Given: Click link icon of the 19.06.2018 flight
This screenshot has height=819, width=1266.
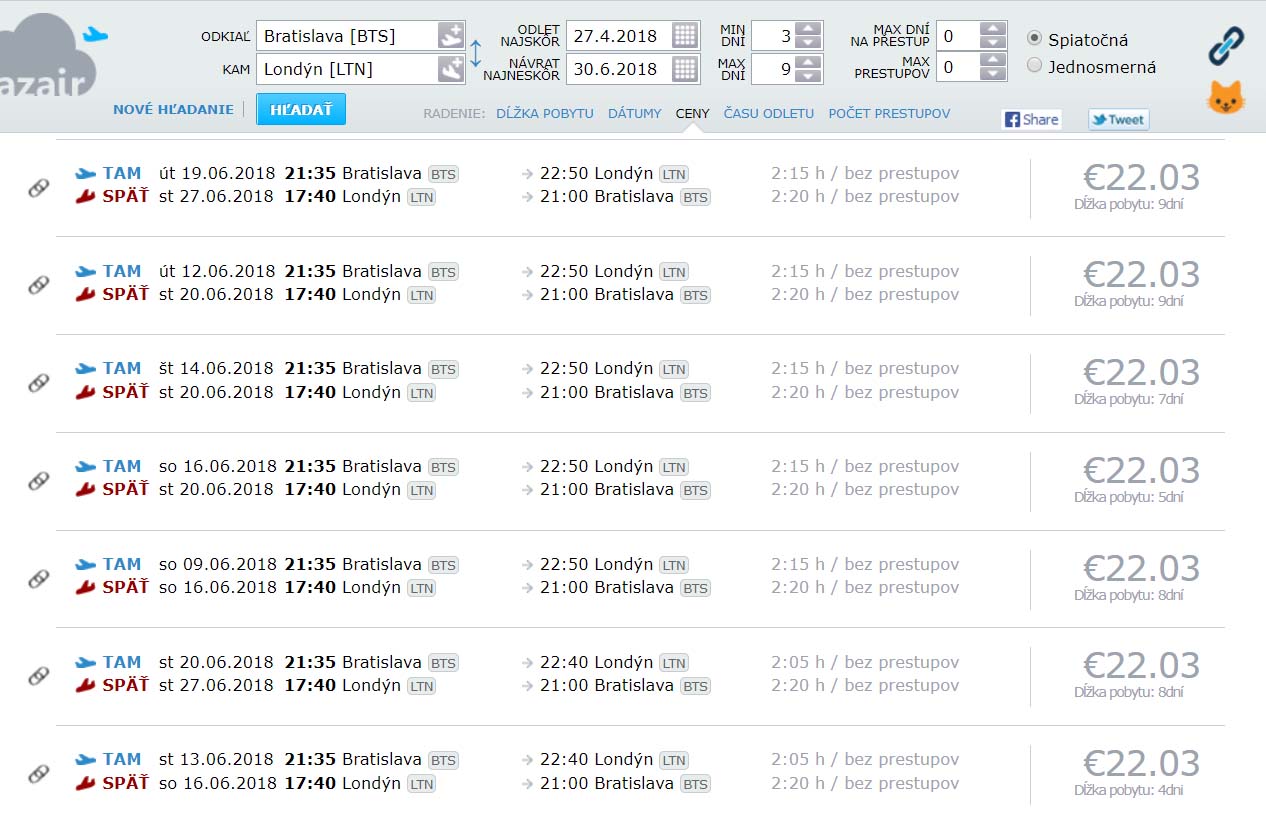Looking at the screenshot, I should [x=38, y=187].
